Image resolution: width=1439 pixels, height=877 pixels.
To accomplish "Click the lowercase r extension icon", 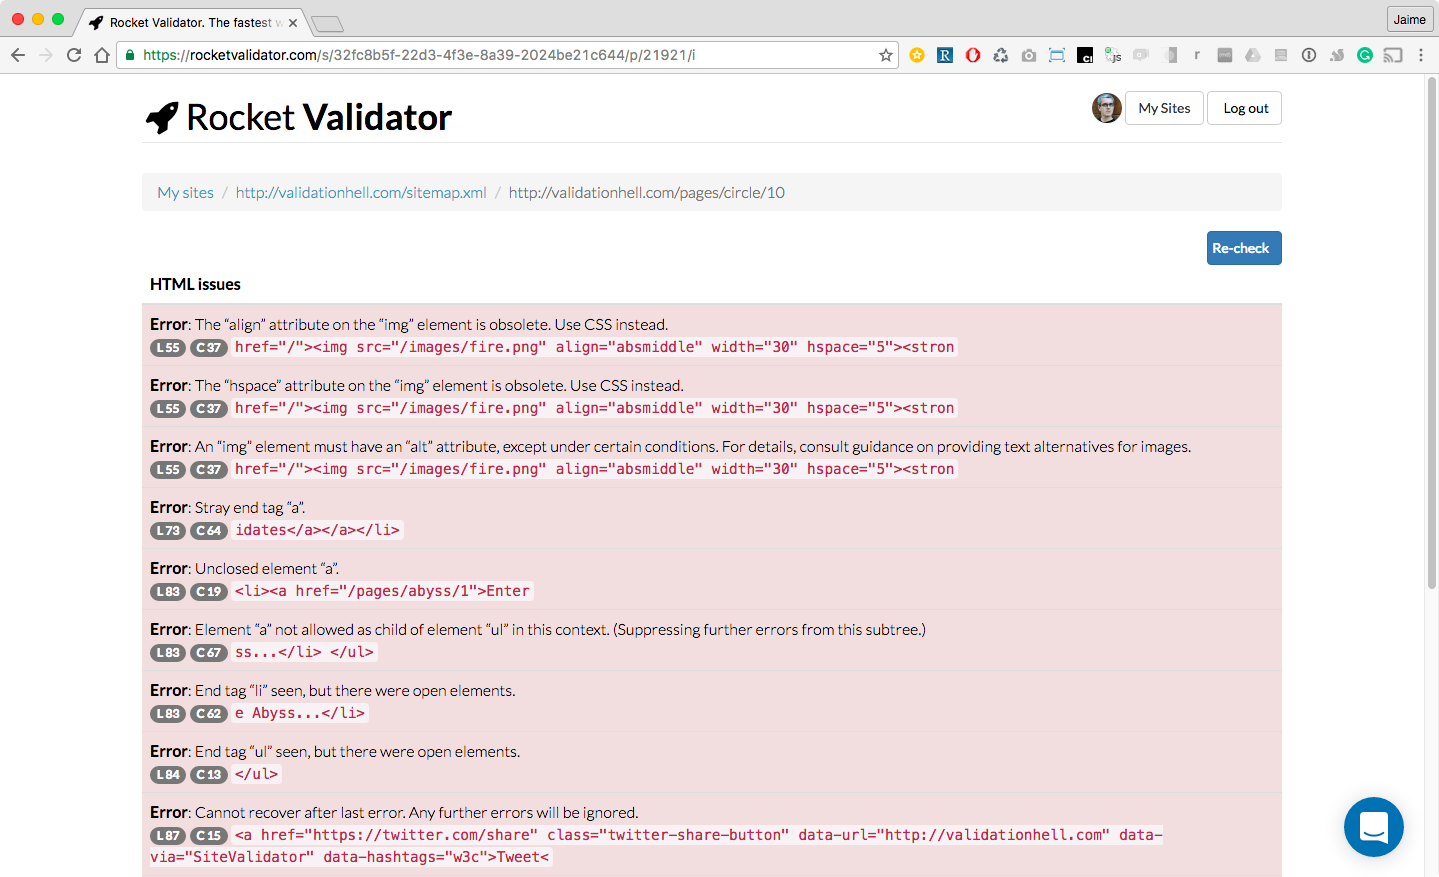I will 1197,55.
